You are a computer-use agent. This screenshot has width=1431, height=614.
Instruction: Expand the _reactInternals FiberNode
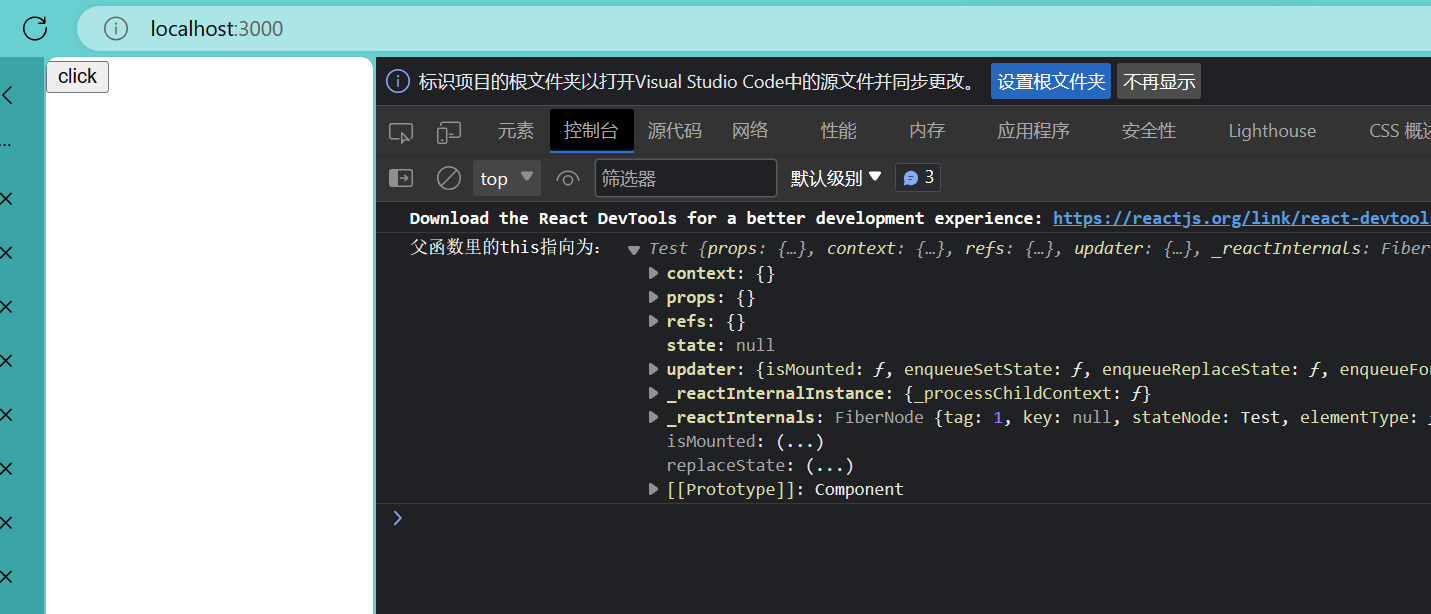[654, 417]
